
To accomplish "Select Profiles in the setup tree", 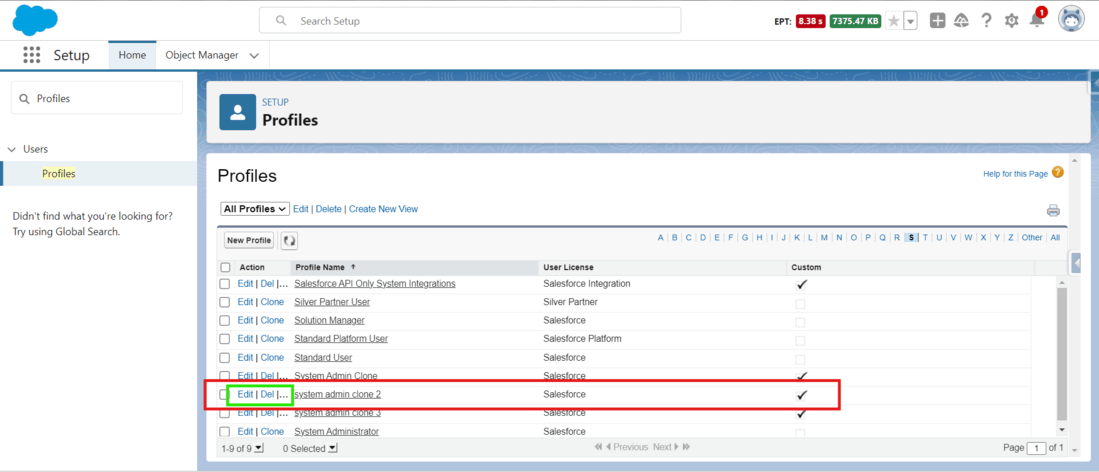I will [59, 174].
